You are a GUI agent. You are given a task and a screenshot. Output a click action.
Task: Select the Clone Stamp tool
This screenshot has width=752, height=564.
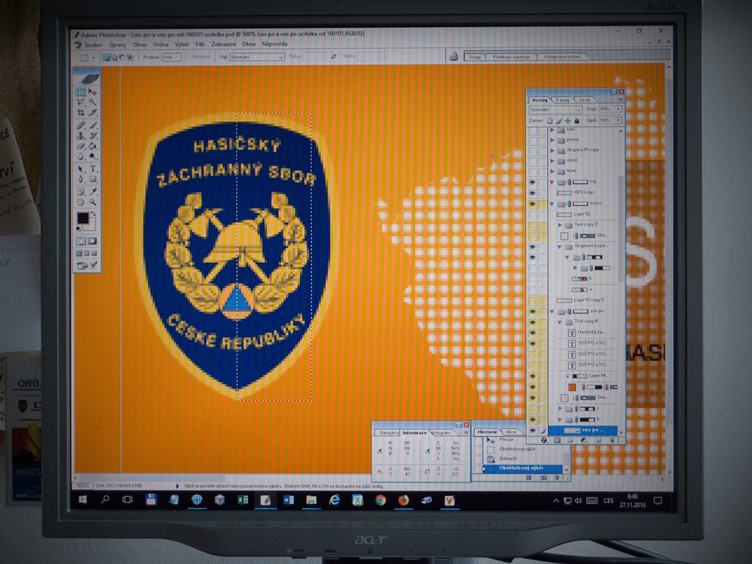click(81, 136)
